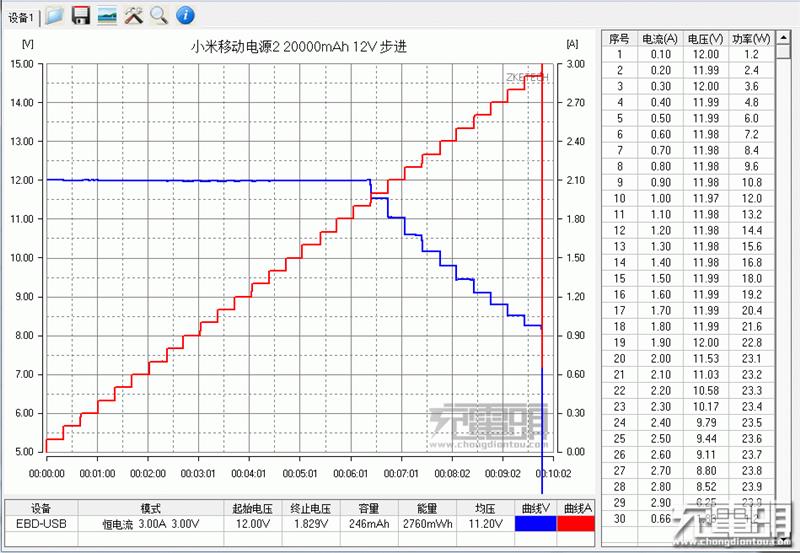800x553 pixels.
Task: Select current 0.66 in row 30
Action: coord(660,519)
